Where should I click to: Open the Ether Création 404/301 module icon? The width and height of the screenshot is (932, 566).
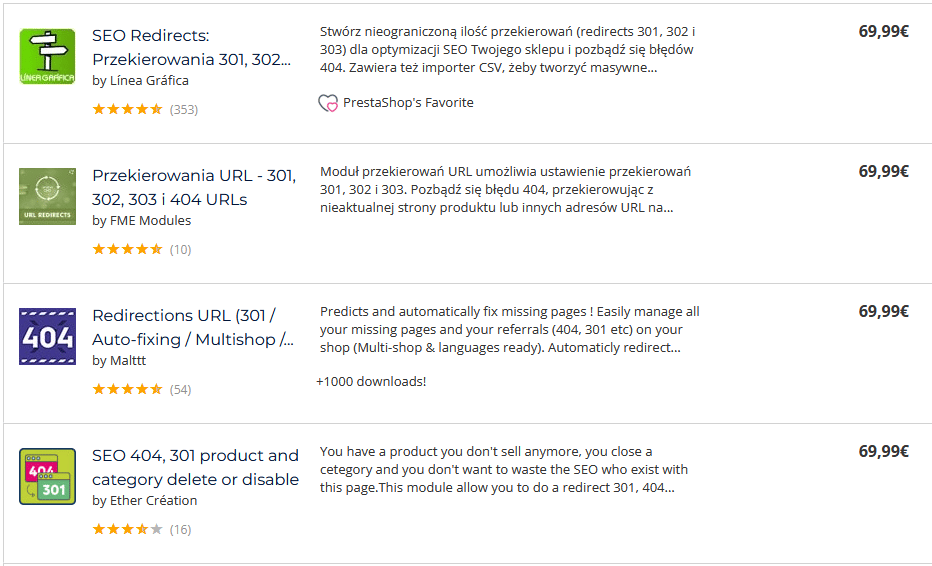[x=48, y=476]
